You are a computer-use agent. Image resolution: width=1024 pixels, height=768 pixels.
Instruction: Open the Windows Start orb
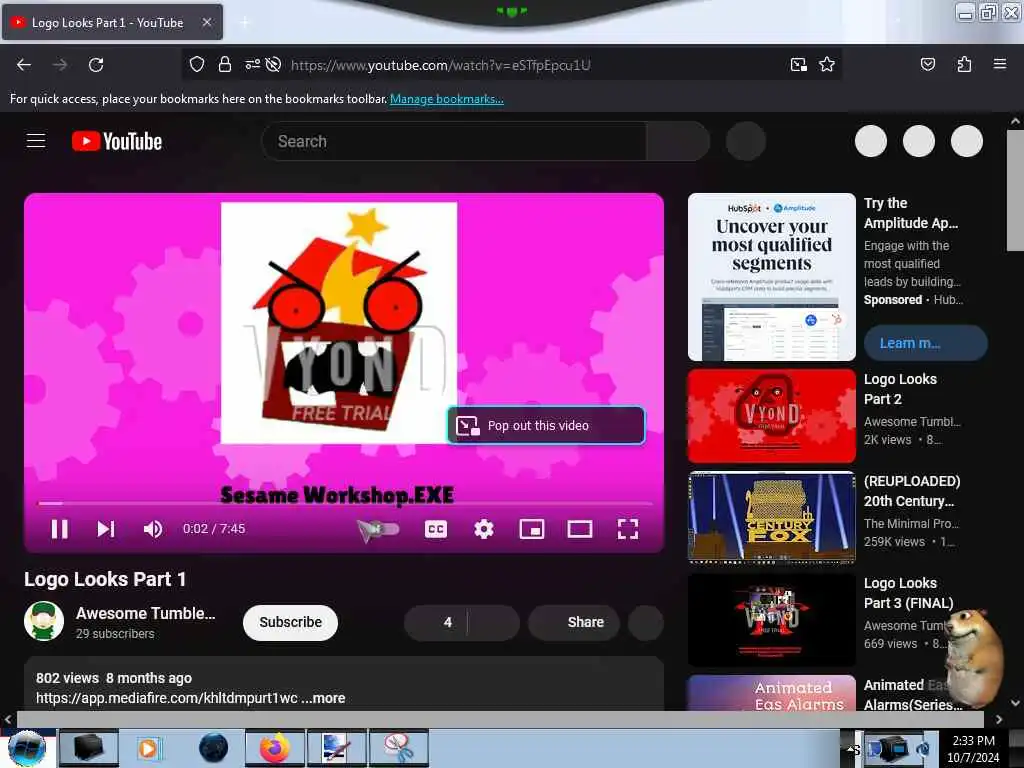tap(27, 748)
